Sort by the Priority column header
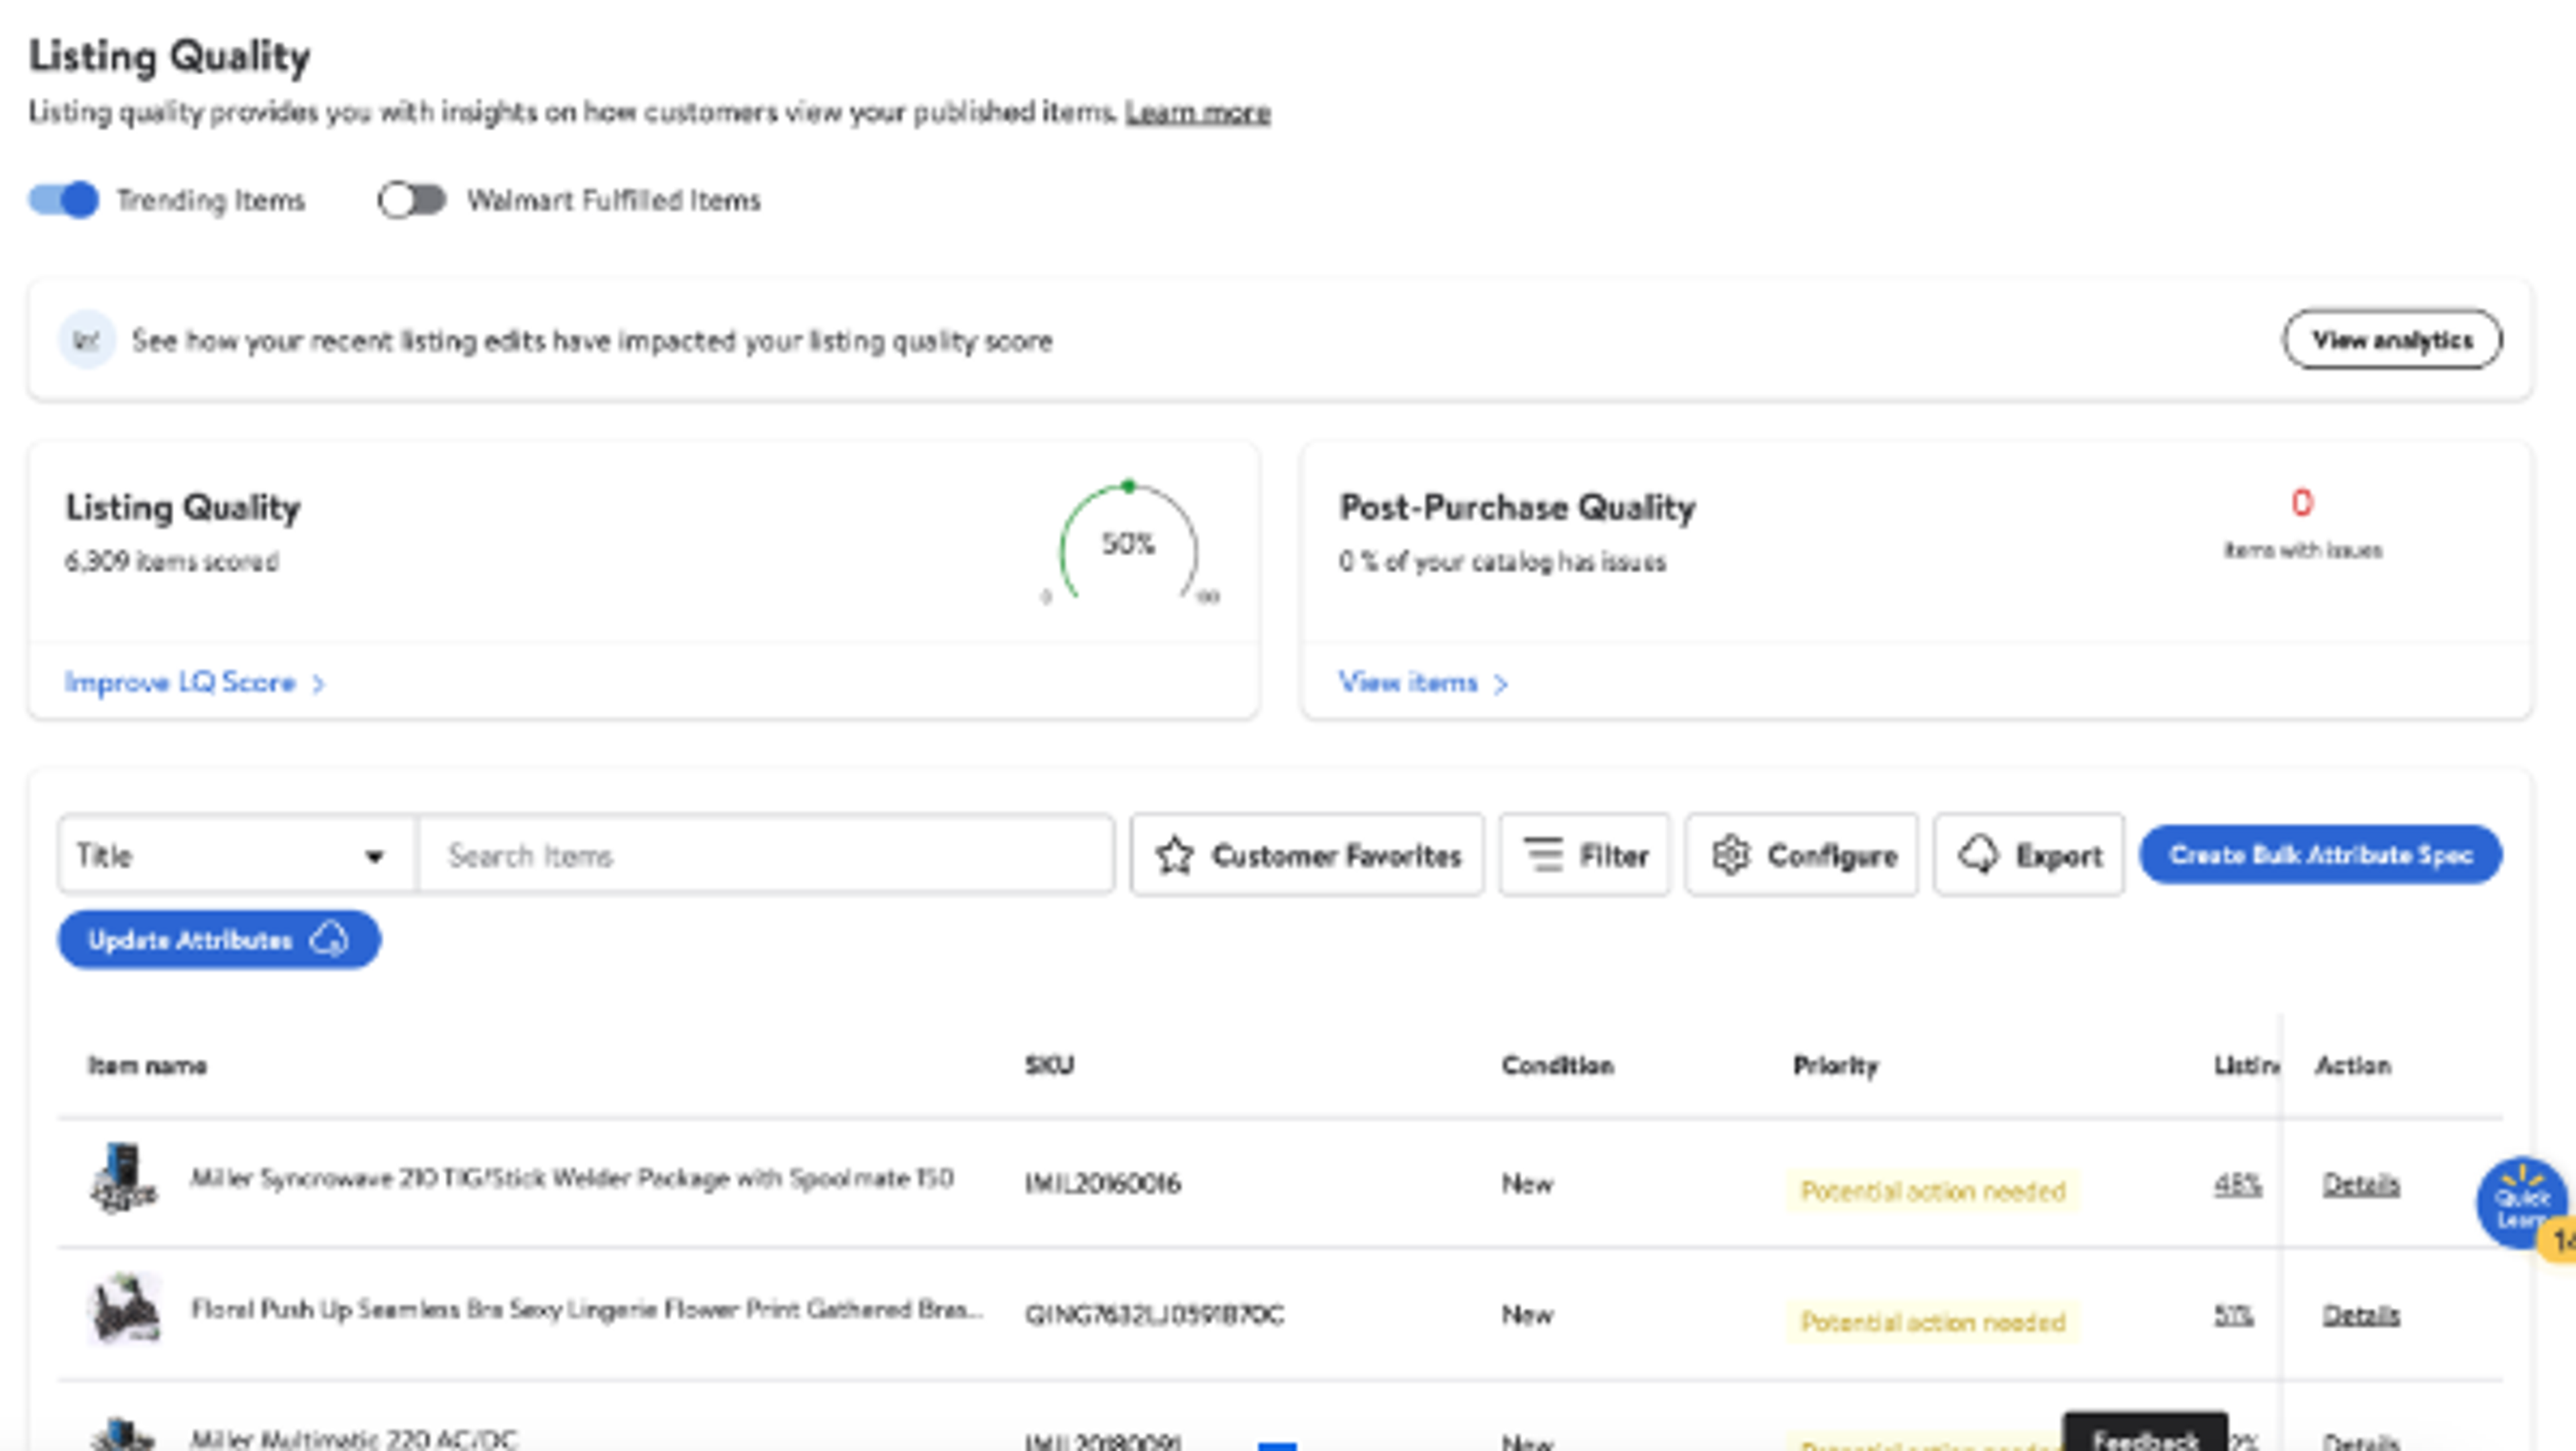Viewport: 2576px width, 1451px height. (x=1835, y=1066)
